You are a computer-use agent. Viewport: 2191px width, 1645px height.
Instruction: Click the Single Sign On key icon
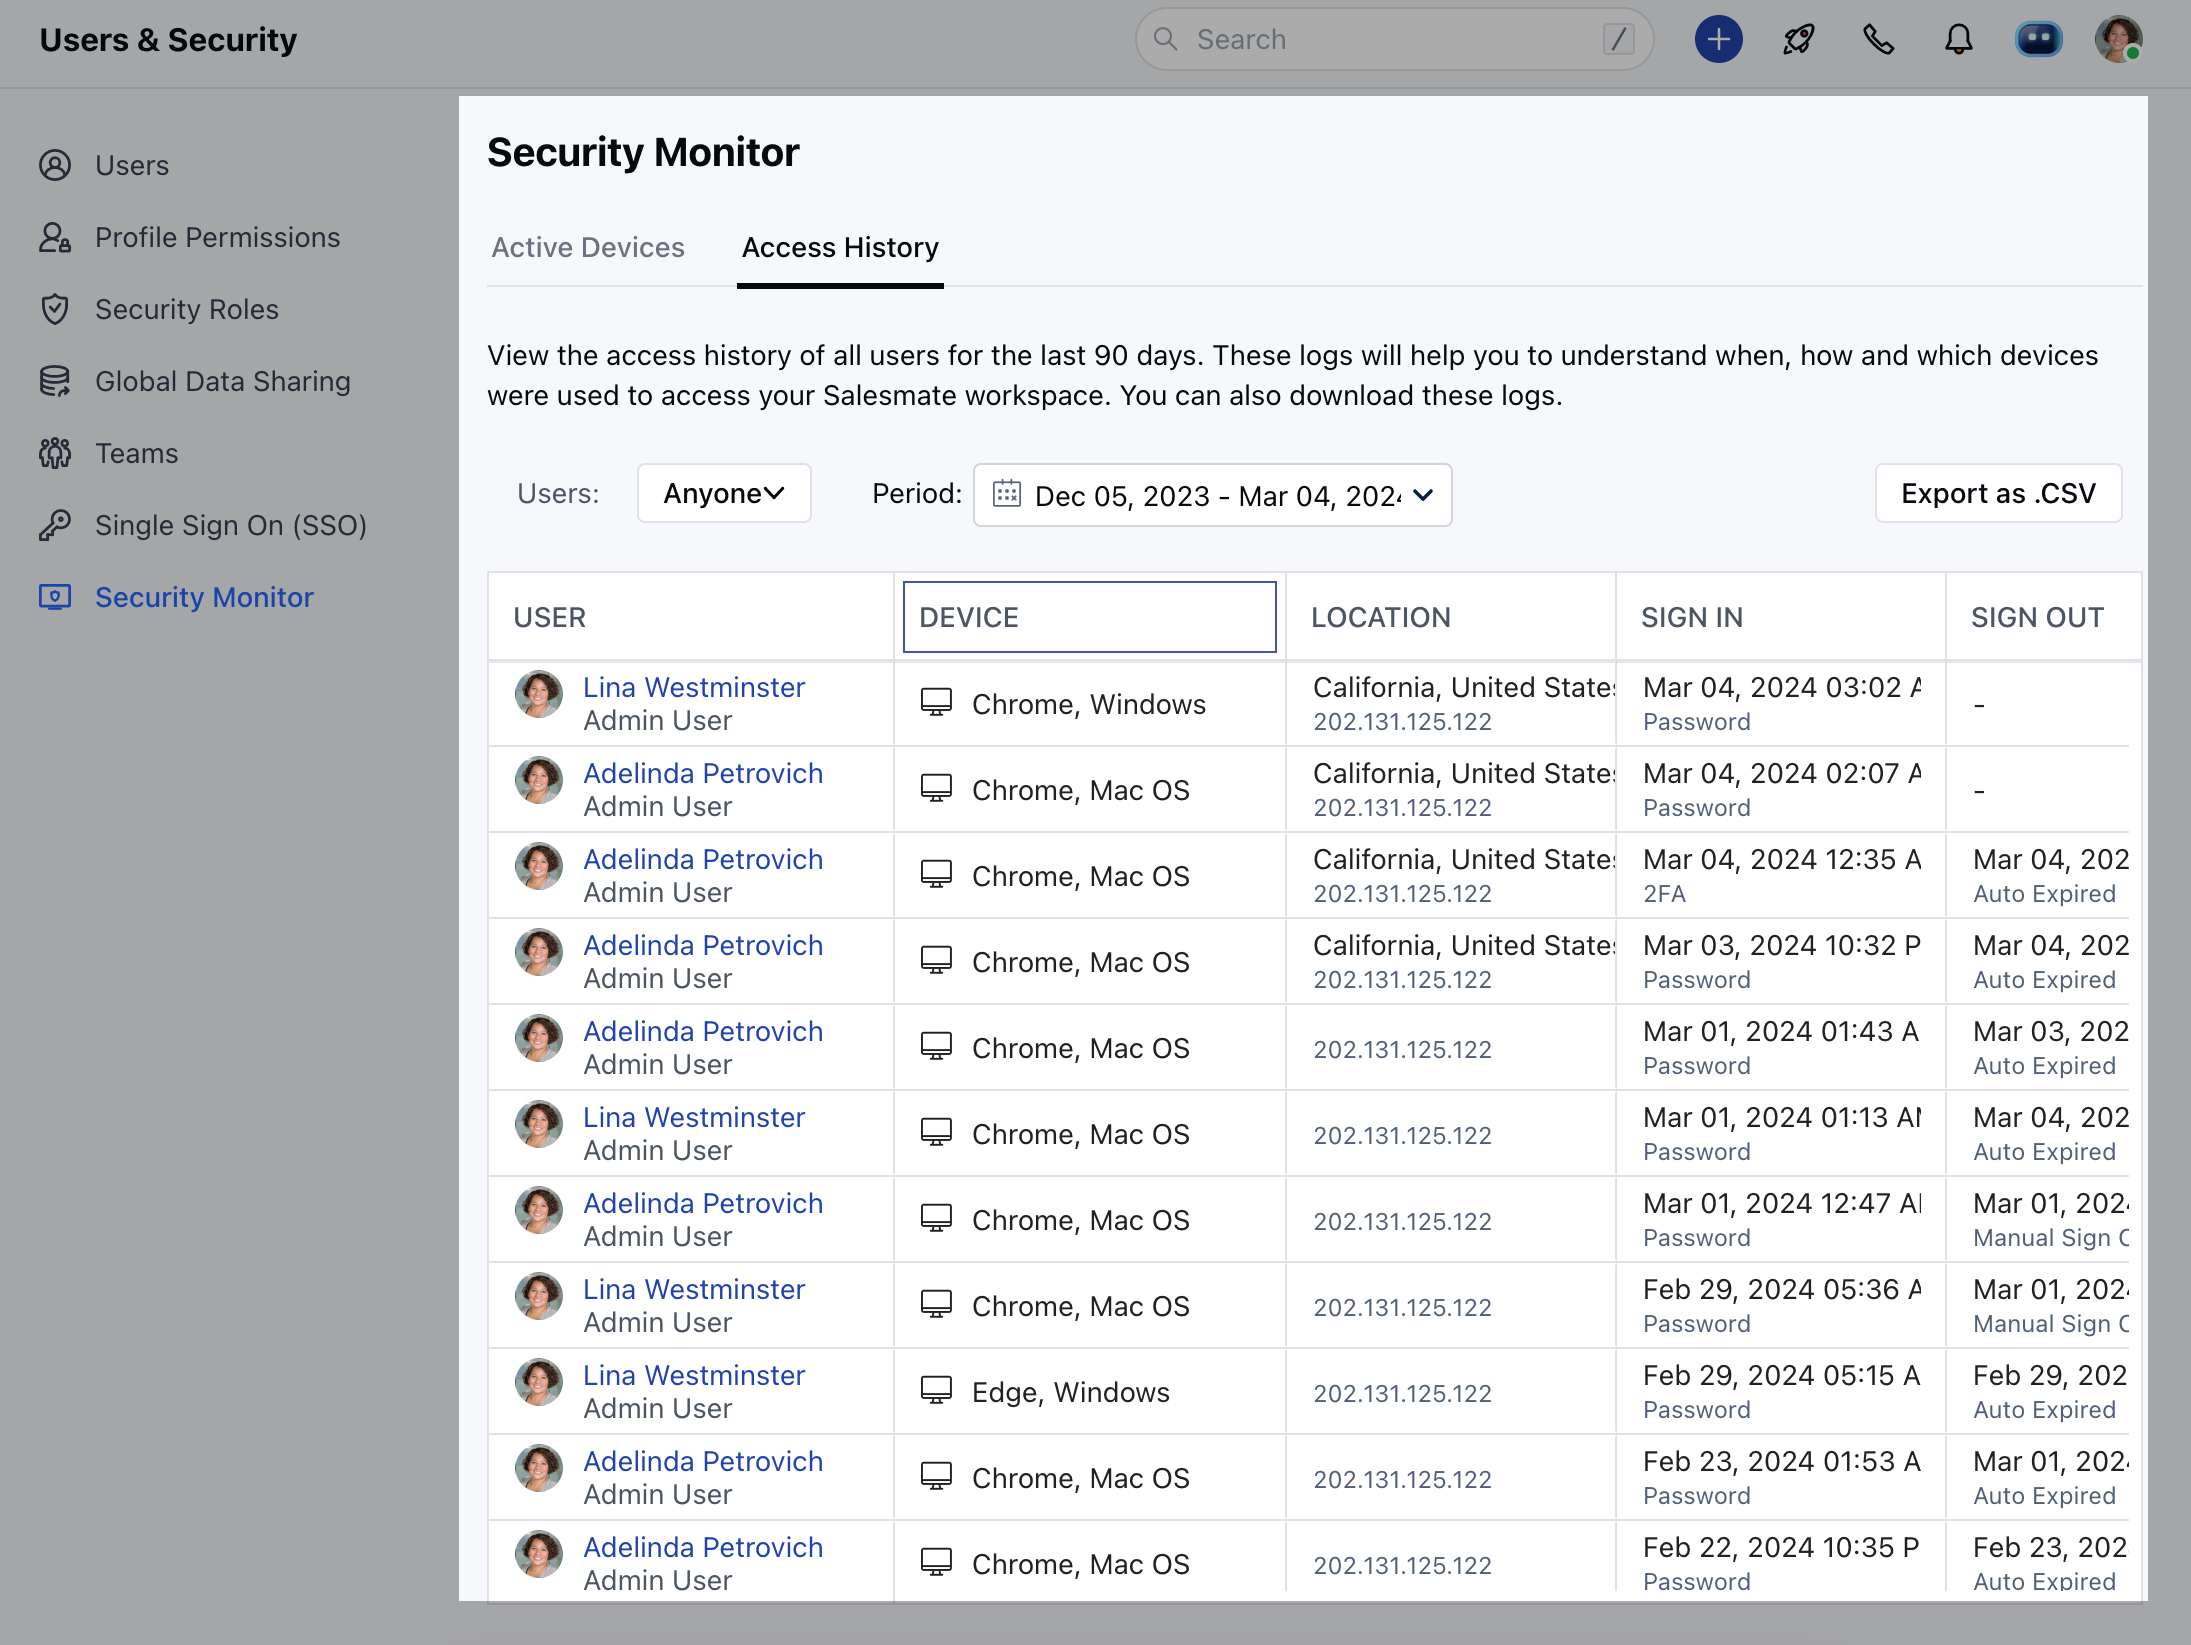[55, 525]
